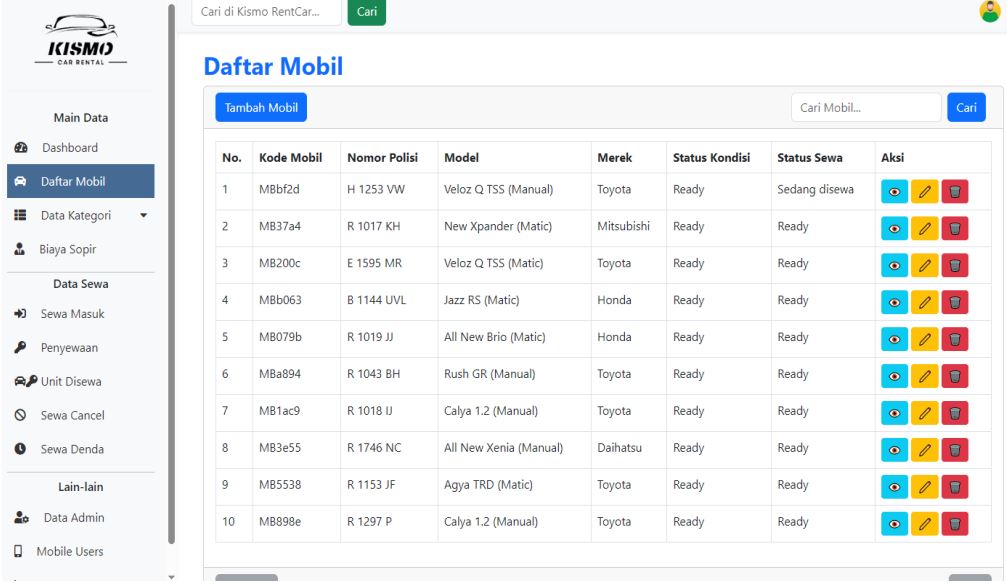
Task: Show details for Calya R 1018 IJ
Action: point(895,414)
